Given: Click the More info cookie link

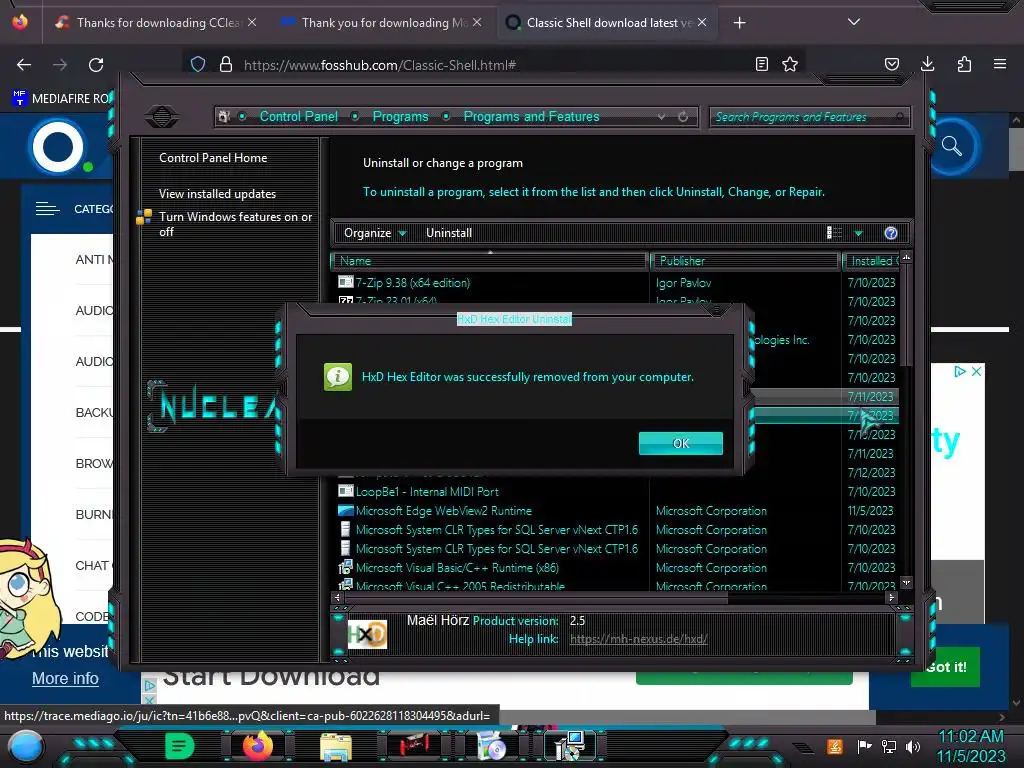Looking at the screenshot, I should [65, 679].
